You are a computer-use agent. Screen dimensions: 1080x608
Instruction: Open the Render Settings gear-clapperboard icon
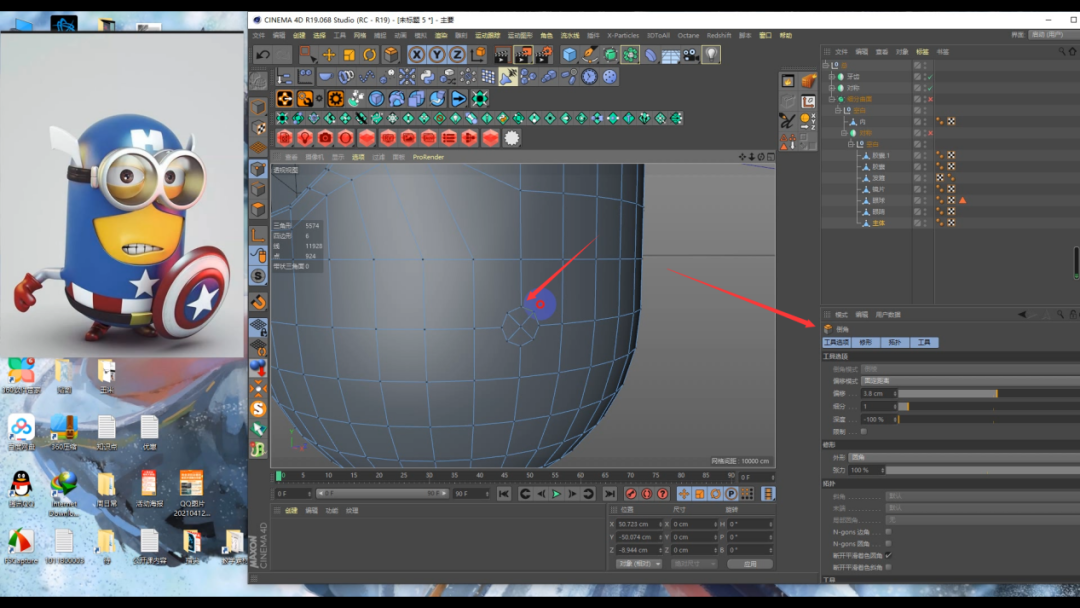click(543, 54)
